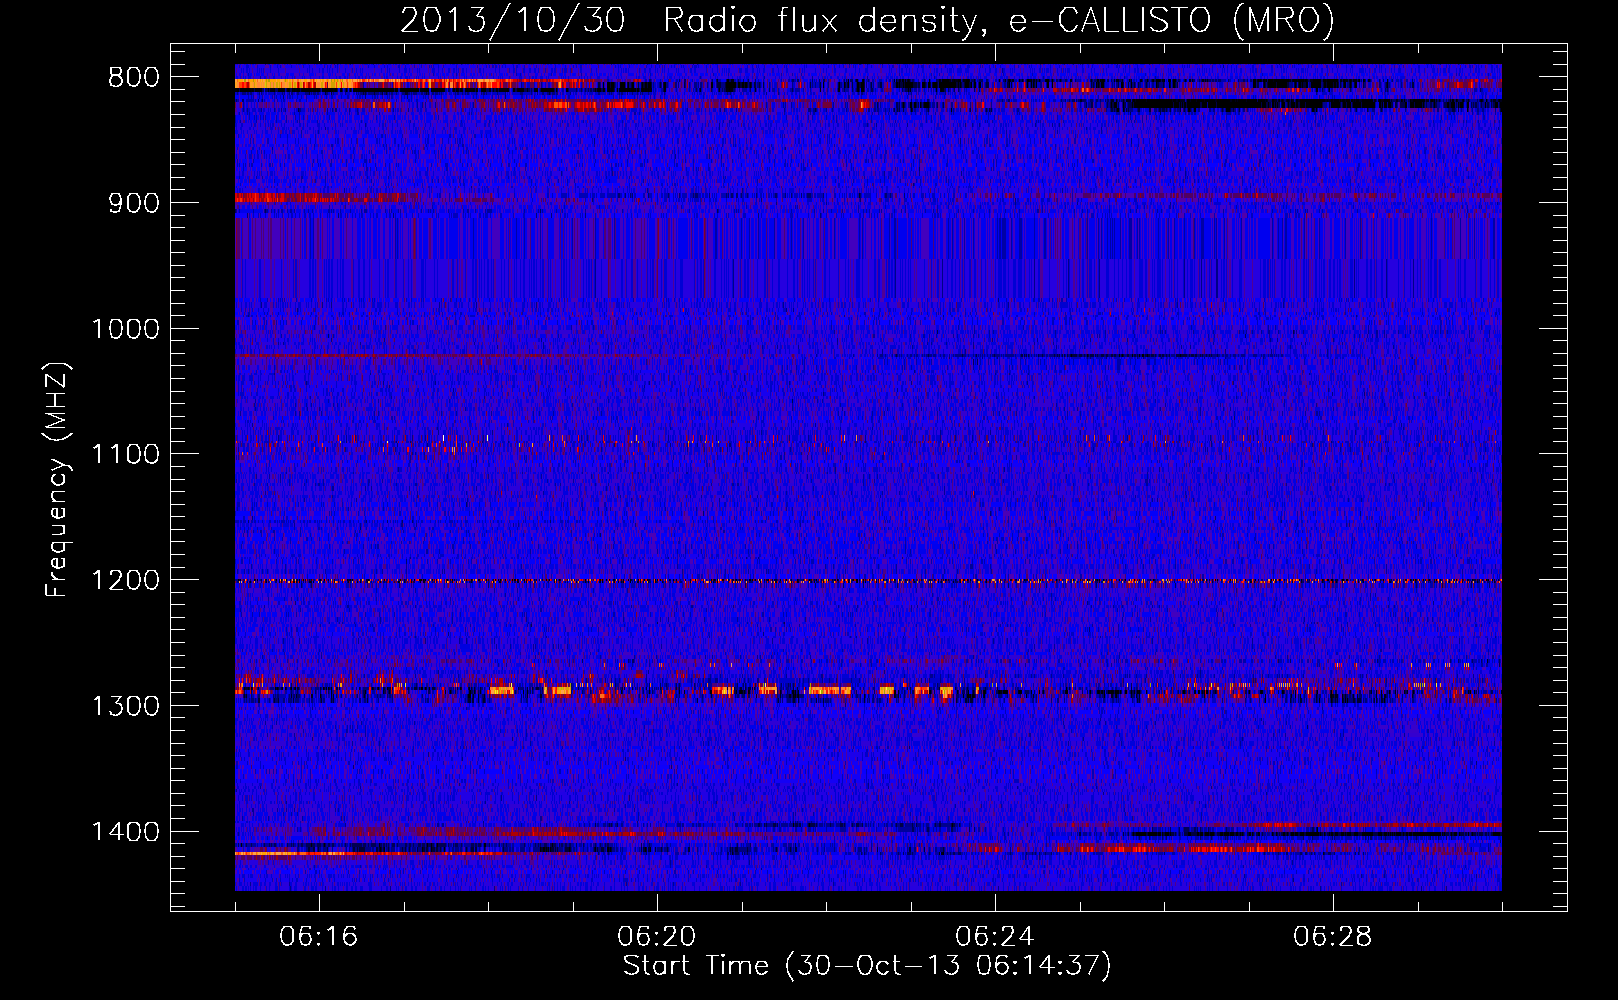Click the 06:20 time tick label

[x=657, y=937]
